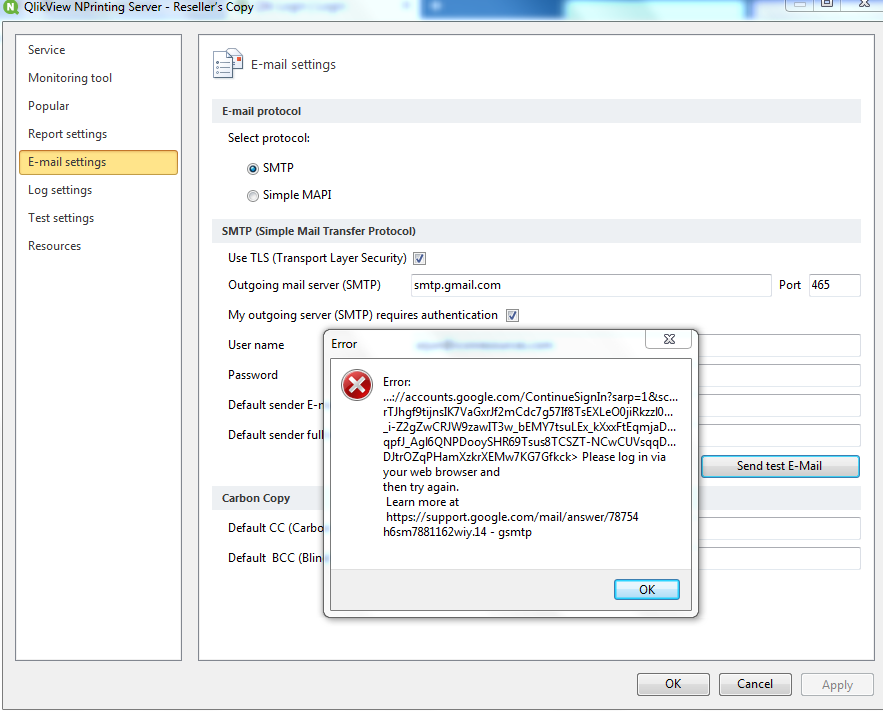Toggle Use TLS (Transport Layer Security)

(x=419, y=258)
